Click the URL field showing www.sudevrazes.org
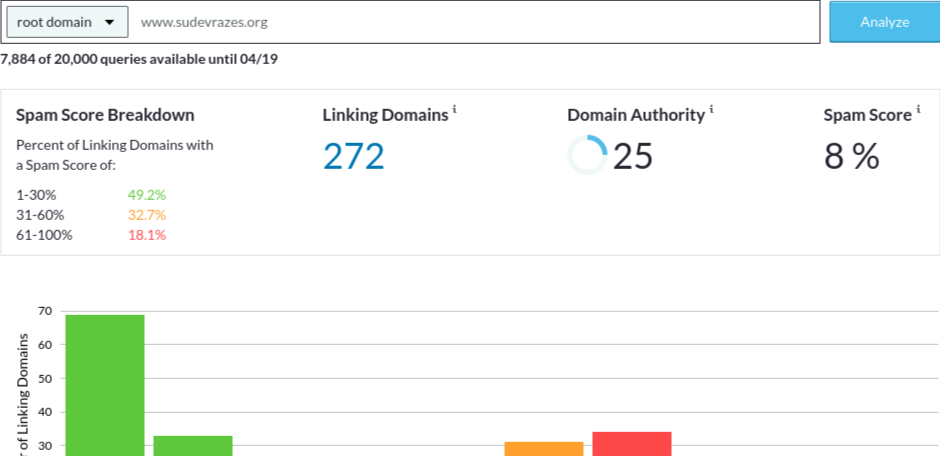 [x=470, y=21]
